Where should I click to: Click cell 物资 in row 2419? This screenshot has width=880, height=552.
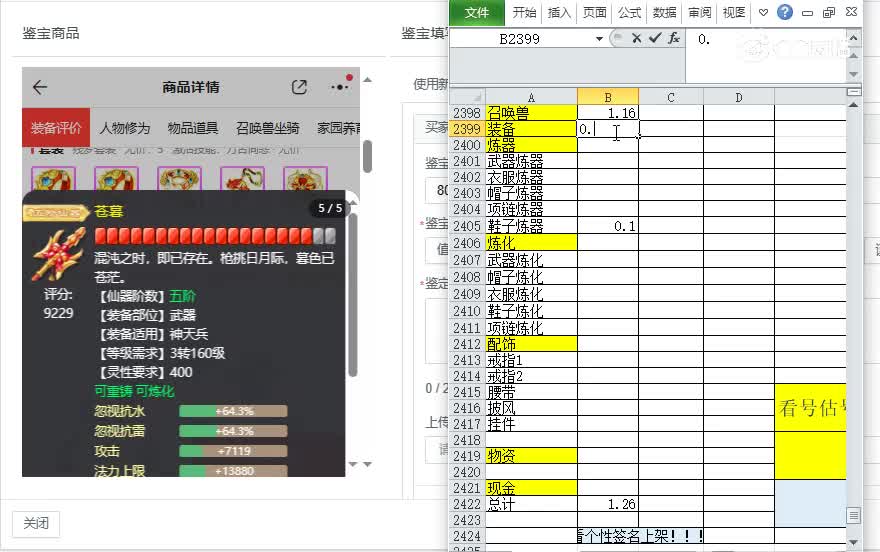pos(531,456)
